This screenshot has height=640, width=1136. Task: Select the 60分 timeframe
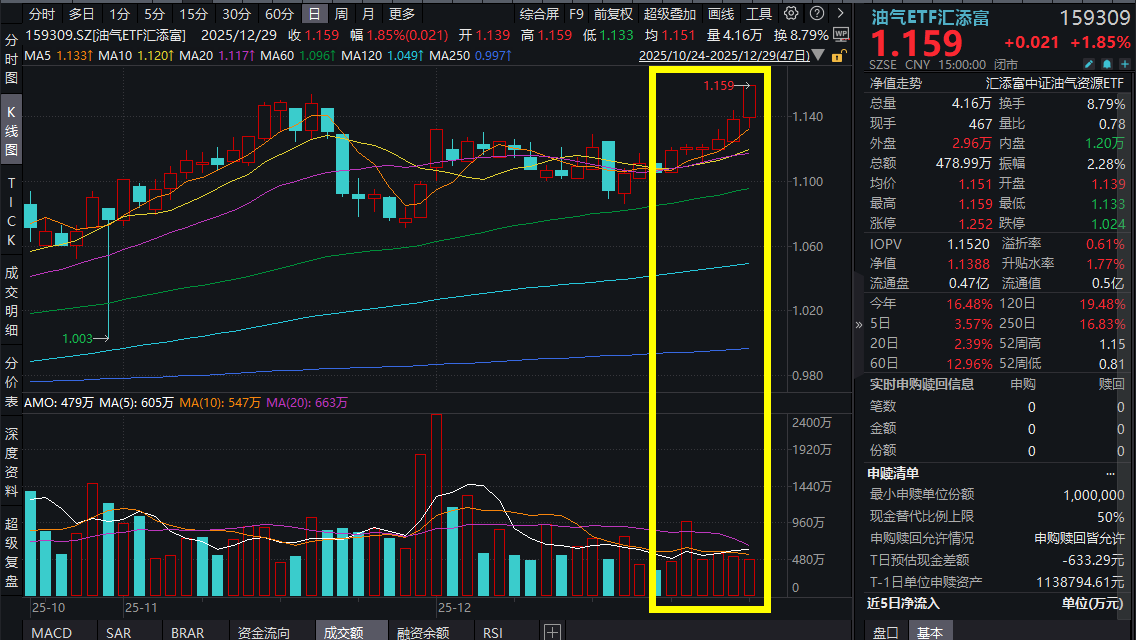[279, 14]
